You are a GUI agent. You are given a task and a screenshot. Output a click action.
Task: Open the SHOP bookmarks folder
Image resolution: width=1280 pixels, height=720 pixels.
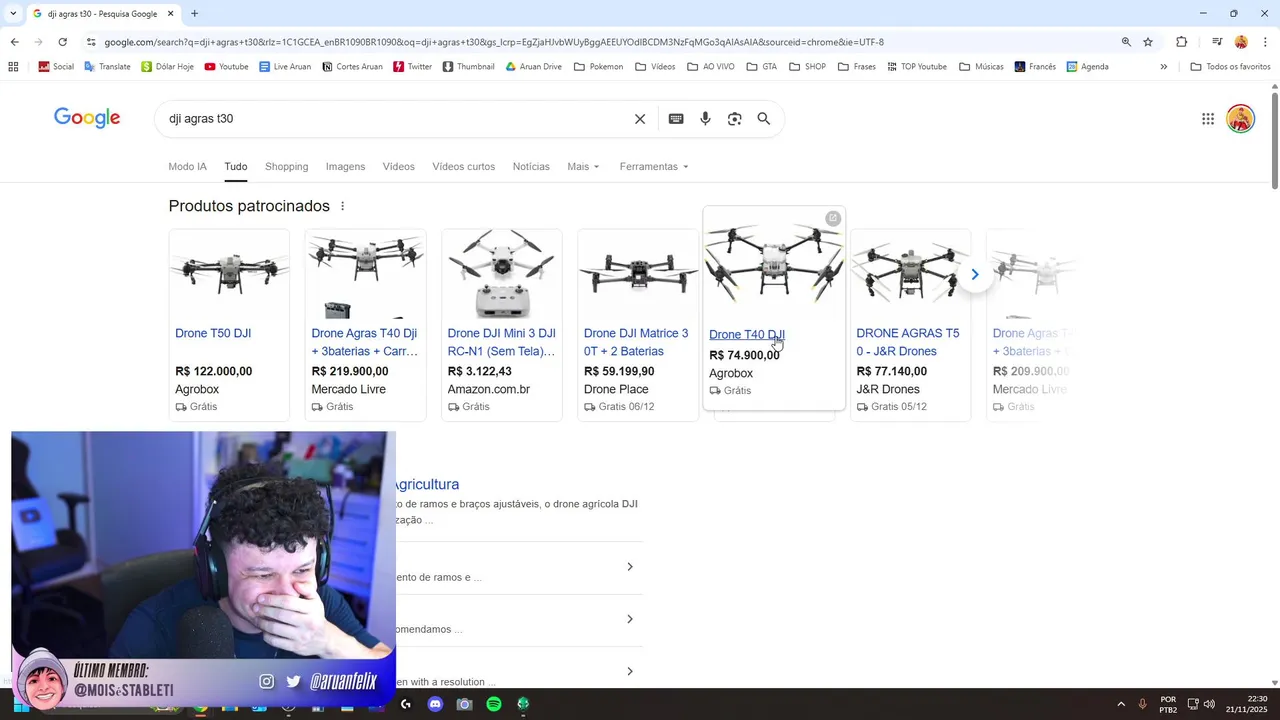point(807,67)
